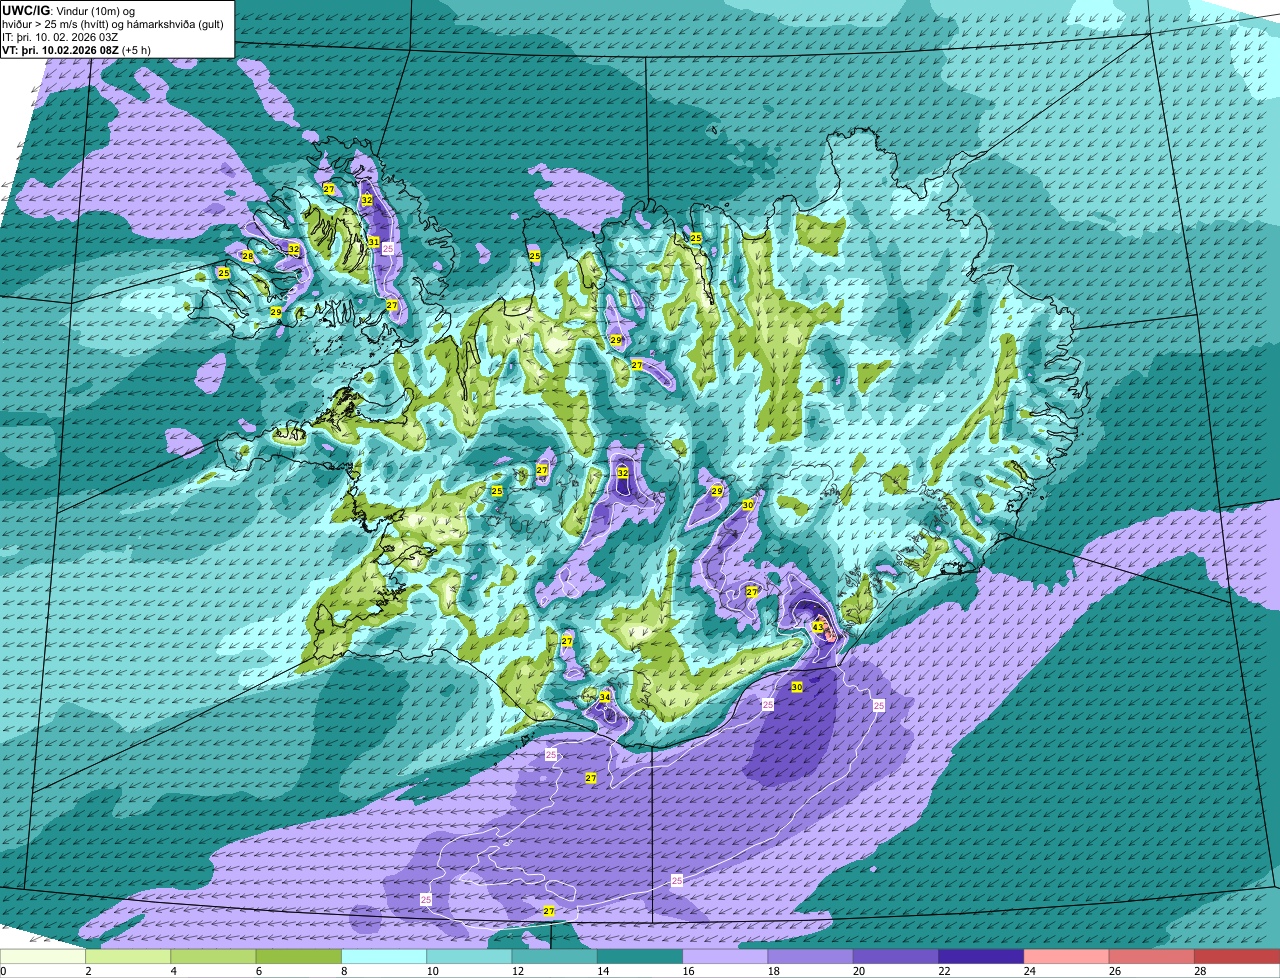Image resolution: width=1280 pixels, height=978 pixels.
Task: Pick the green 4–6 m/s legend segment
Action: pos(213,957)
